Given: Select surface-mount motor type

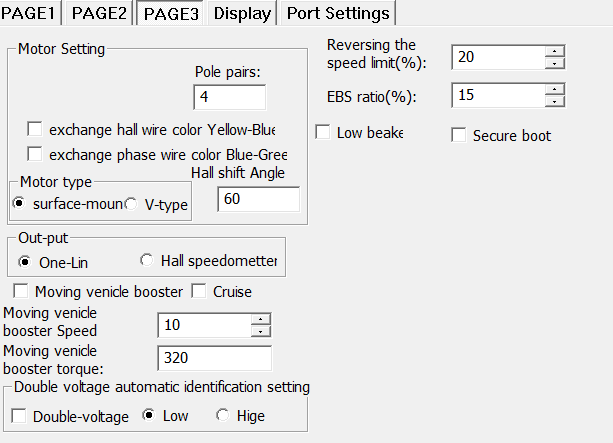Looking at the screenshot, I should point(19,203).
